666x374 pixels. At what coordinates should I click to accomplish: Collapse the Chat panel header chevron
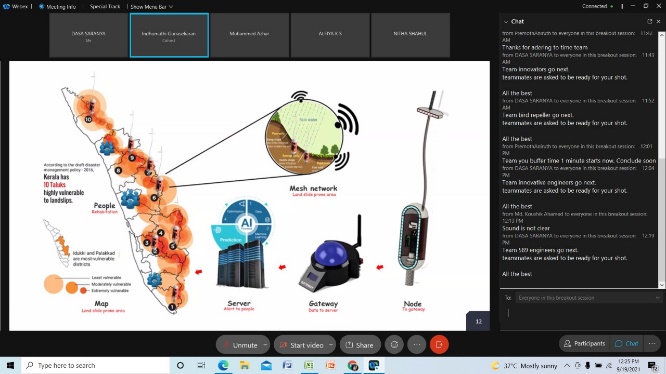[x=506, y=22]
